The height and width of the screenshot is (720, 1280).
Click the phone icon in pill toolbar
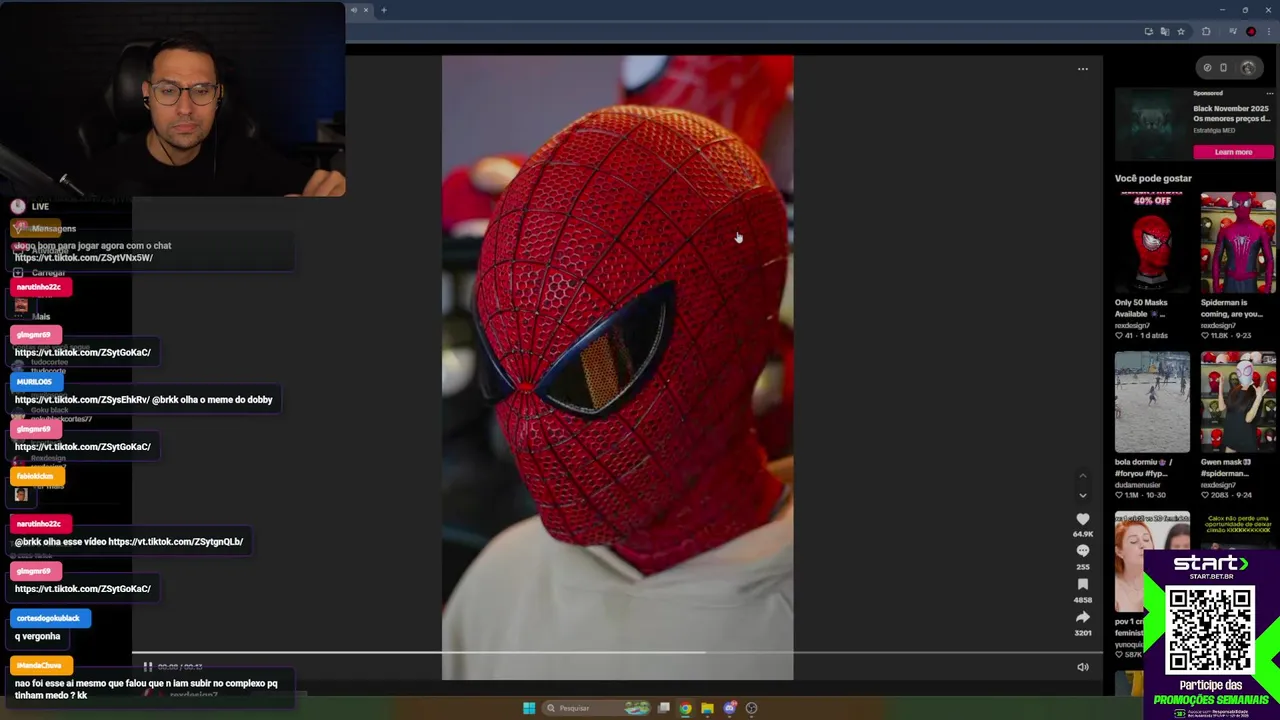point(1223,68)
